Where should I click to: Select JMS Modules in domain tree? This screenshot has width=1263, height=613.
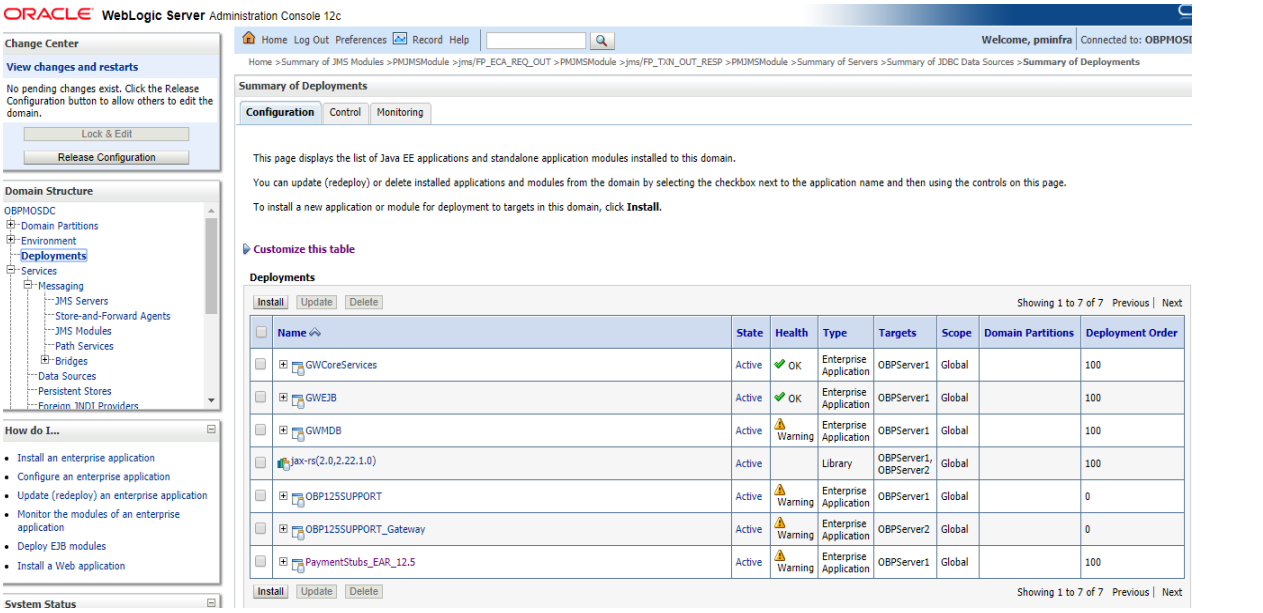pyautogui.click(x=83, y=331)
